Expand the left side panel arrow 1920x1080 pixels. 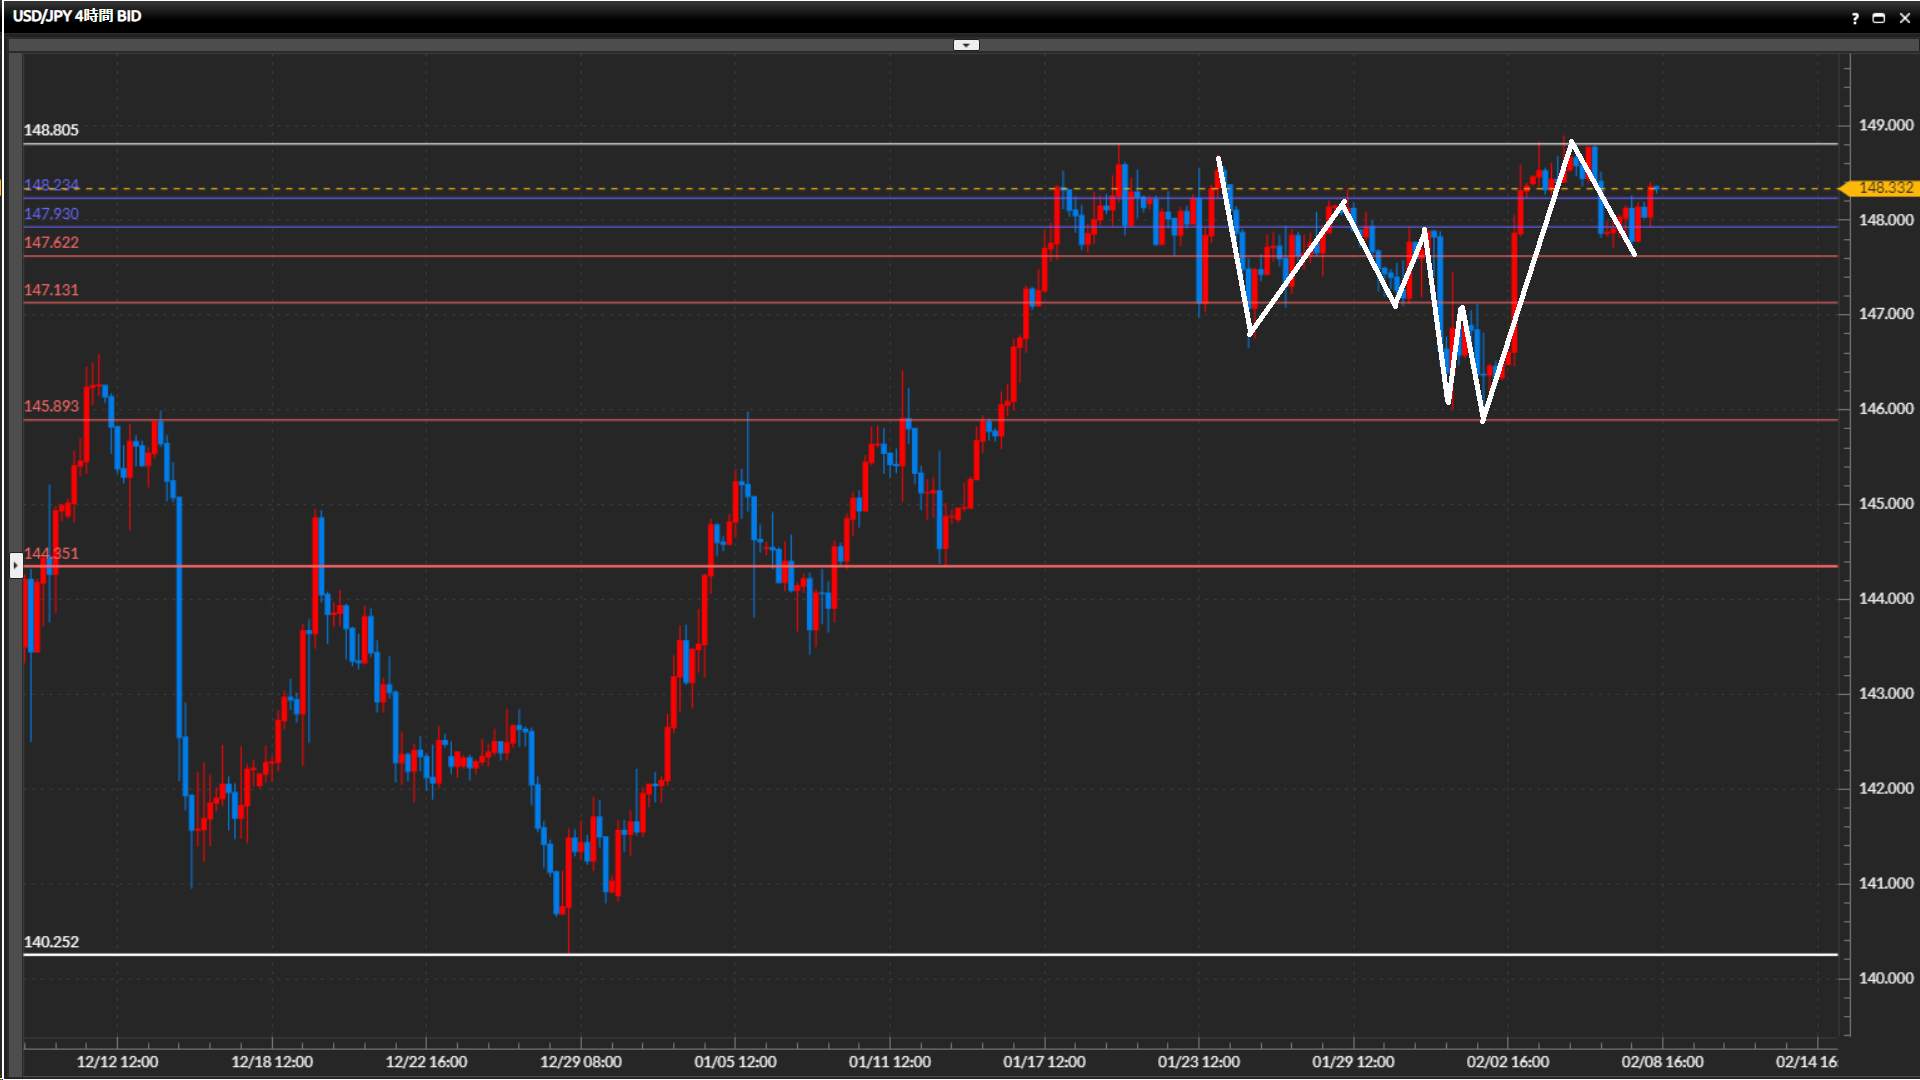click(x=16, y=566)
